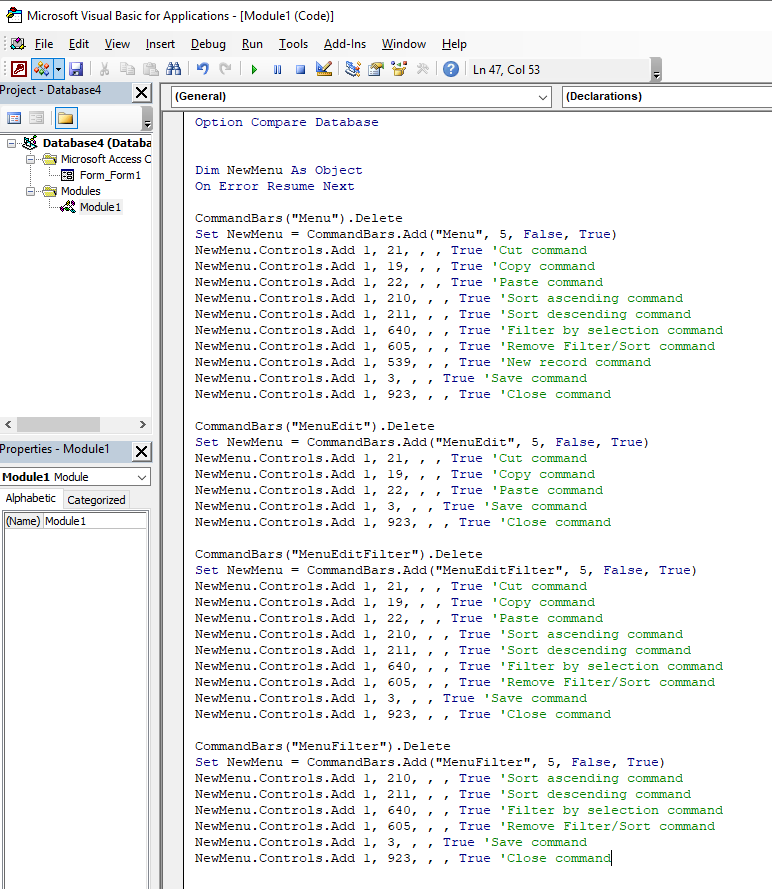Close the Properties panel
772x889 pixels.
pyautogui.click(x=141, y=451)
